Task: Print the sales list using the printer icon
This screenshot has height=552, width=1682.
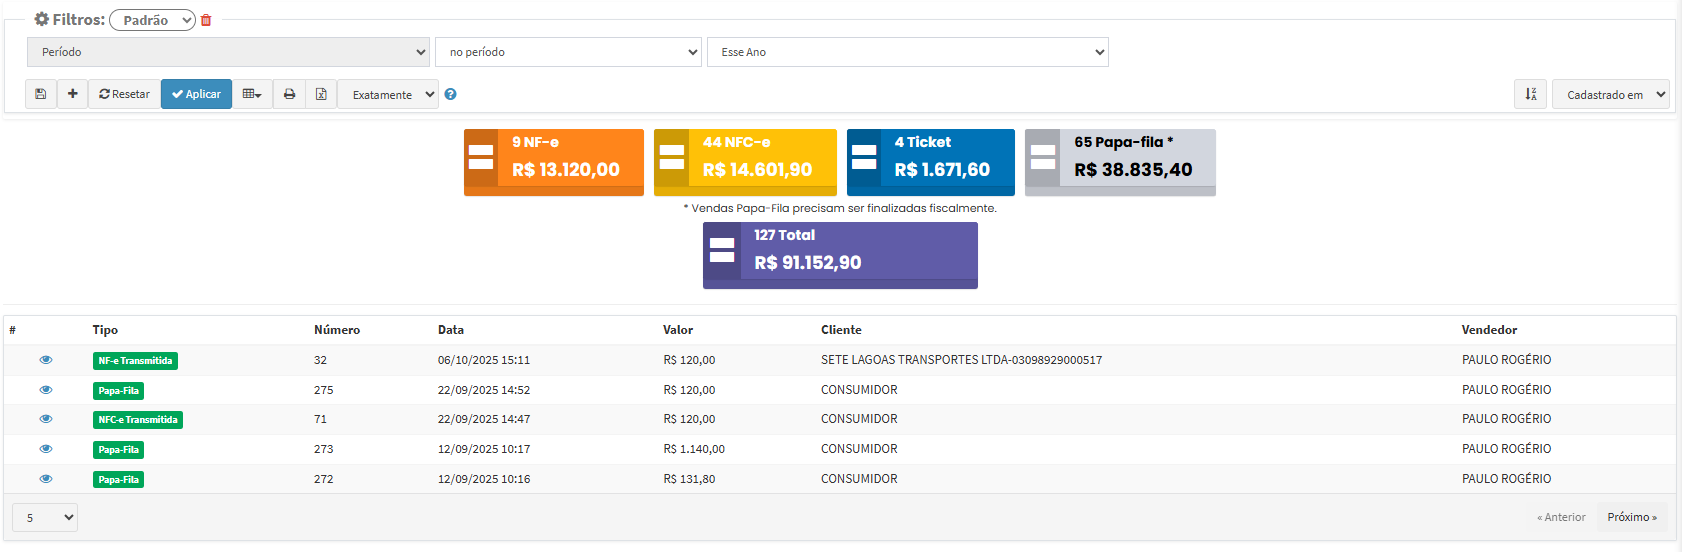Action: 289,94
